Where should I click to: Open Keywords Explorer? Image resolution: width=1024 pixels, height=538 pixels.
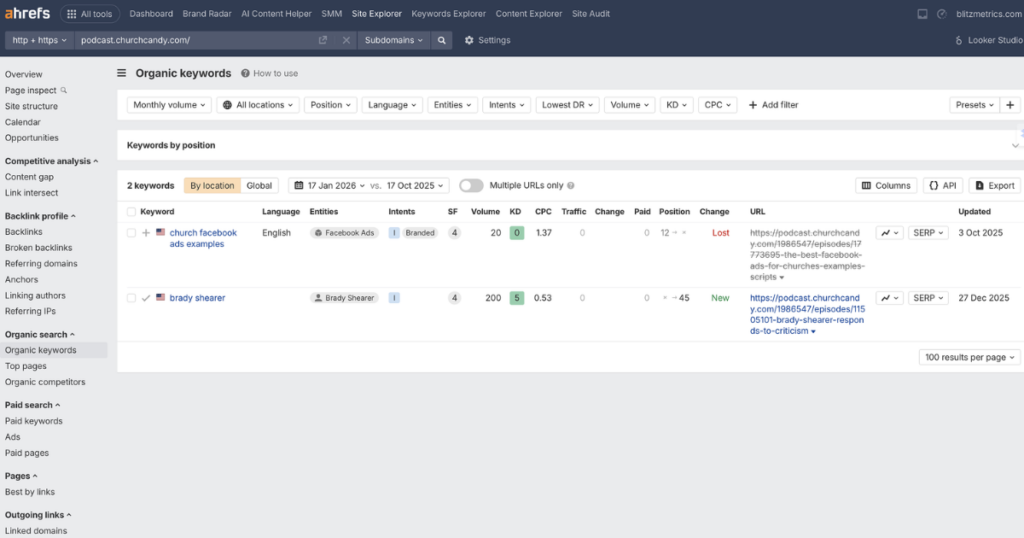pyautogui.click(x=449, y=14)
